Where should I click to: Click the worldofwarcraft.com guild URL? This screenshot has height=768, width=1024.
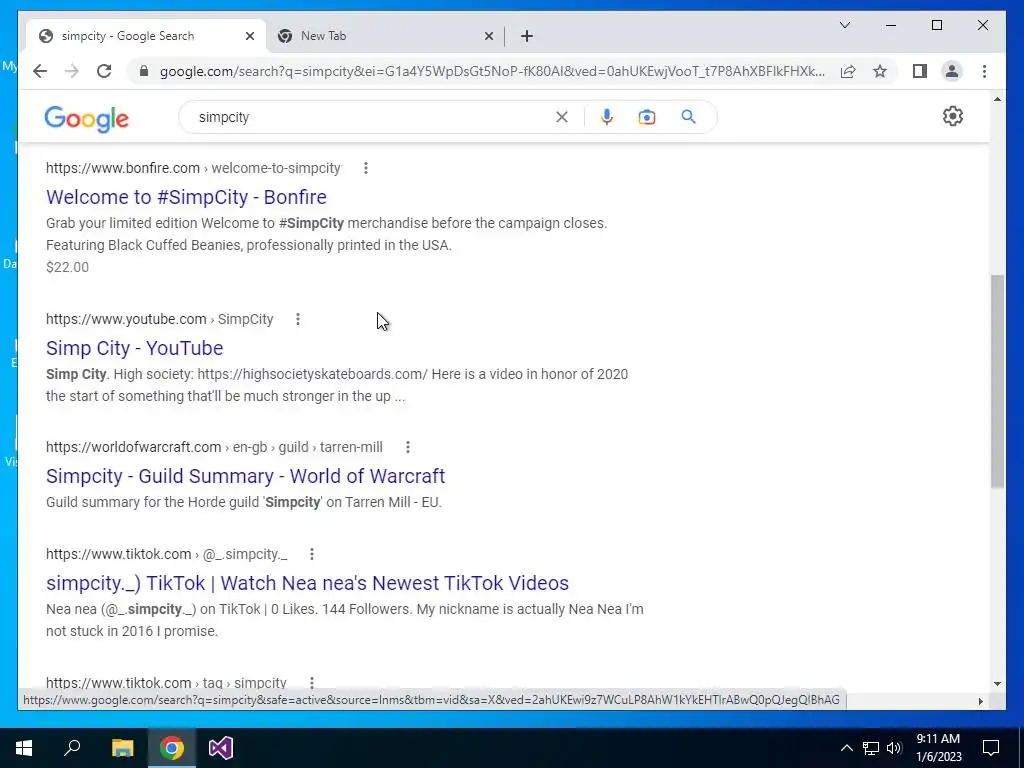(x=214, y=447)
